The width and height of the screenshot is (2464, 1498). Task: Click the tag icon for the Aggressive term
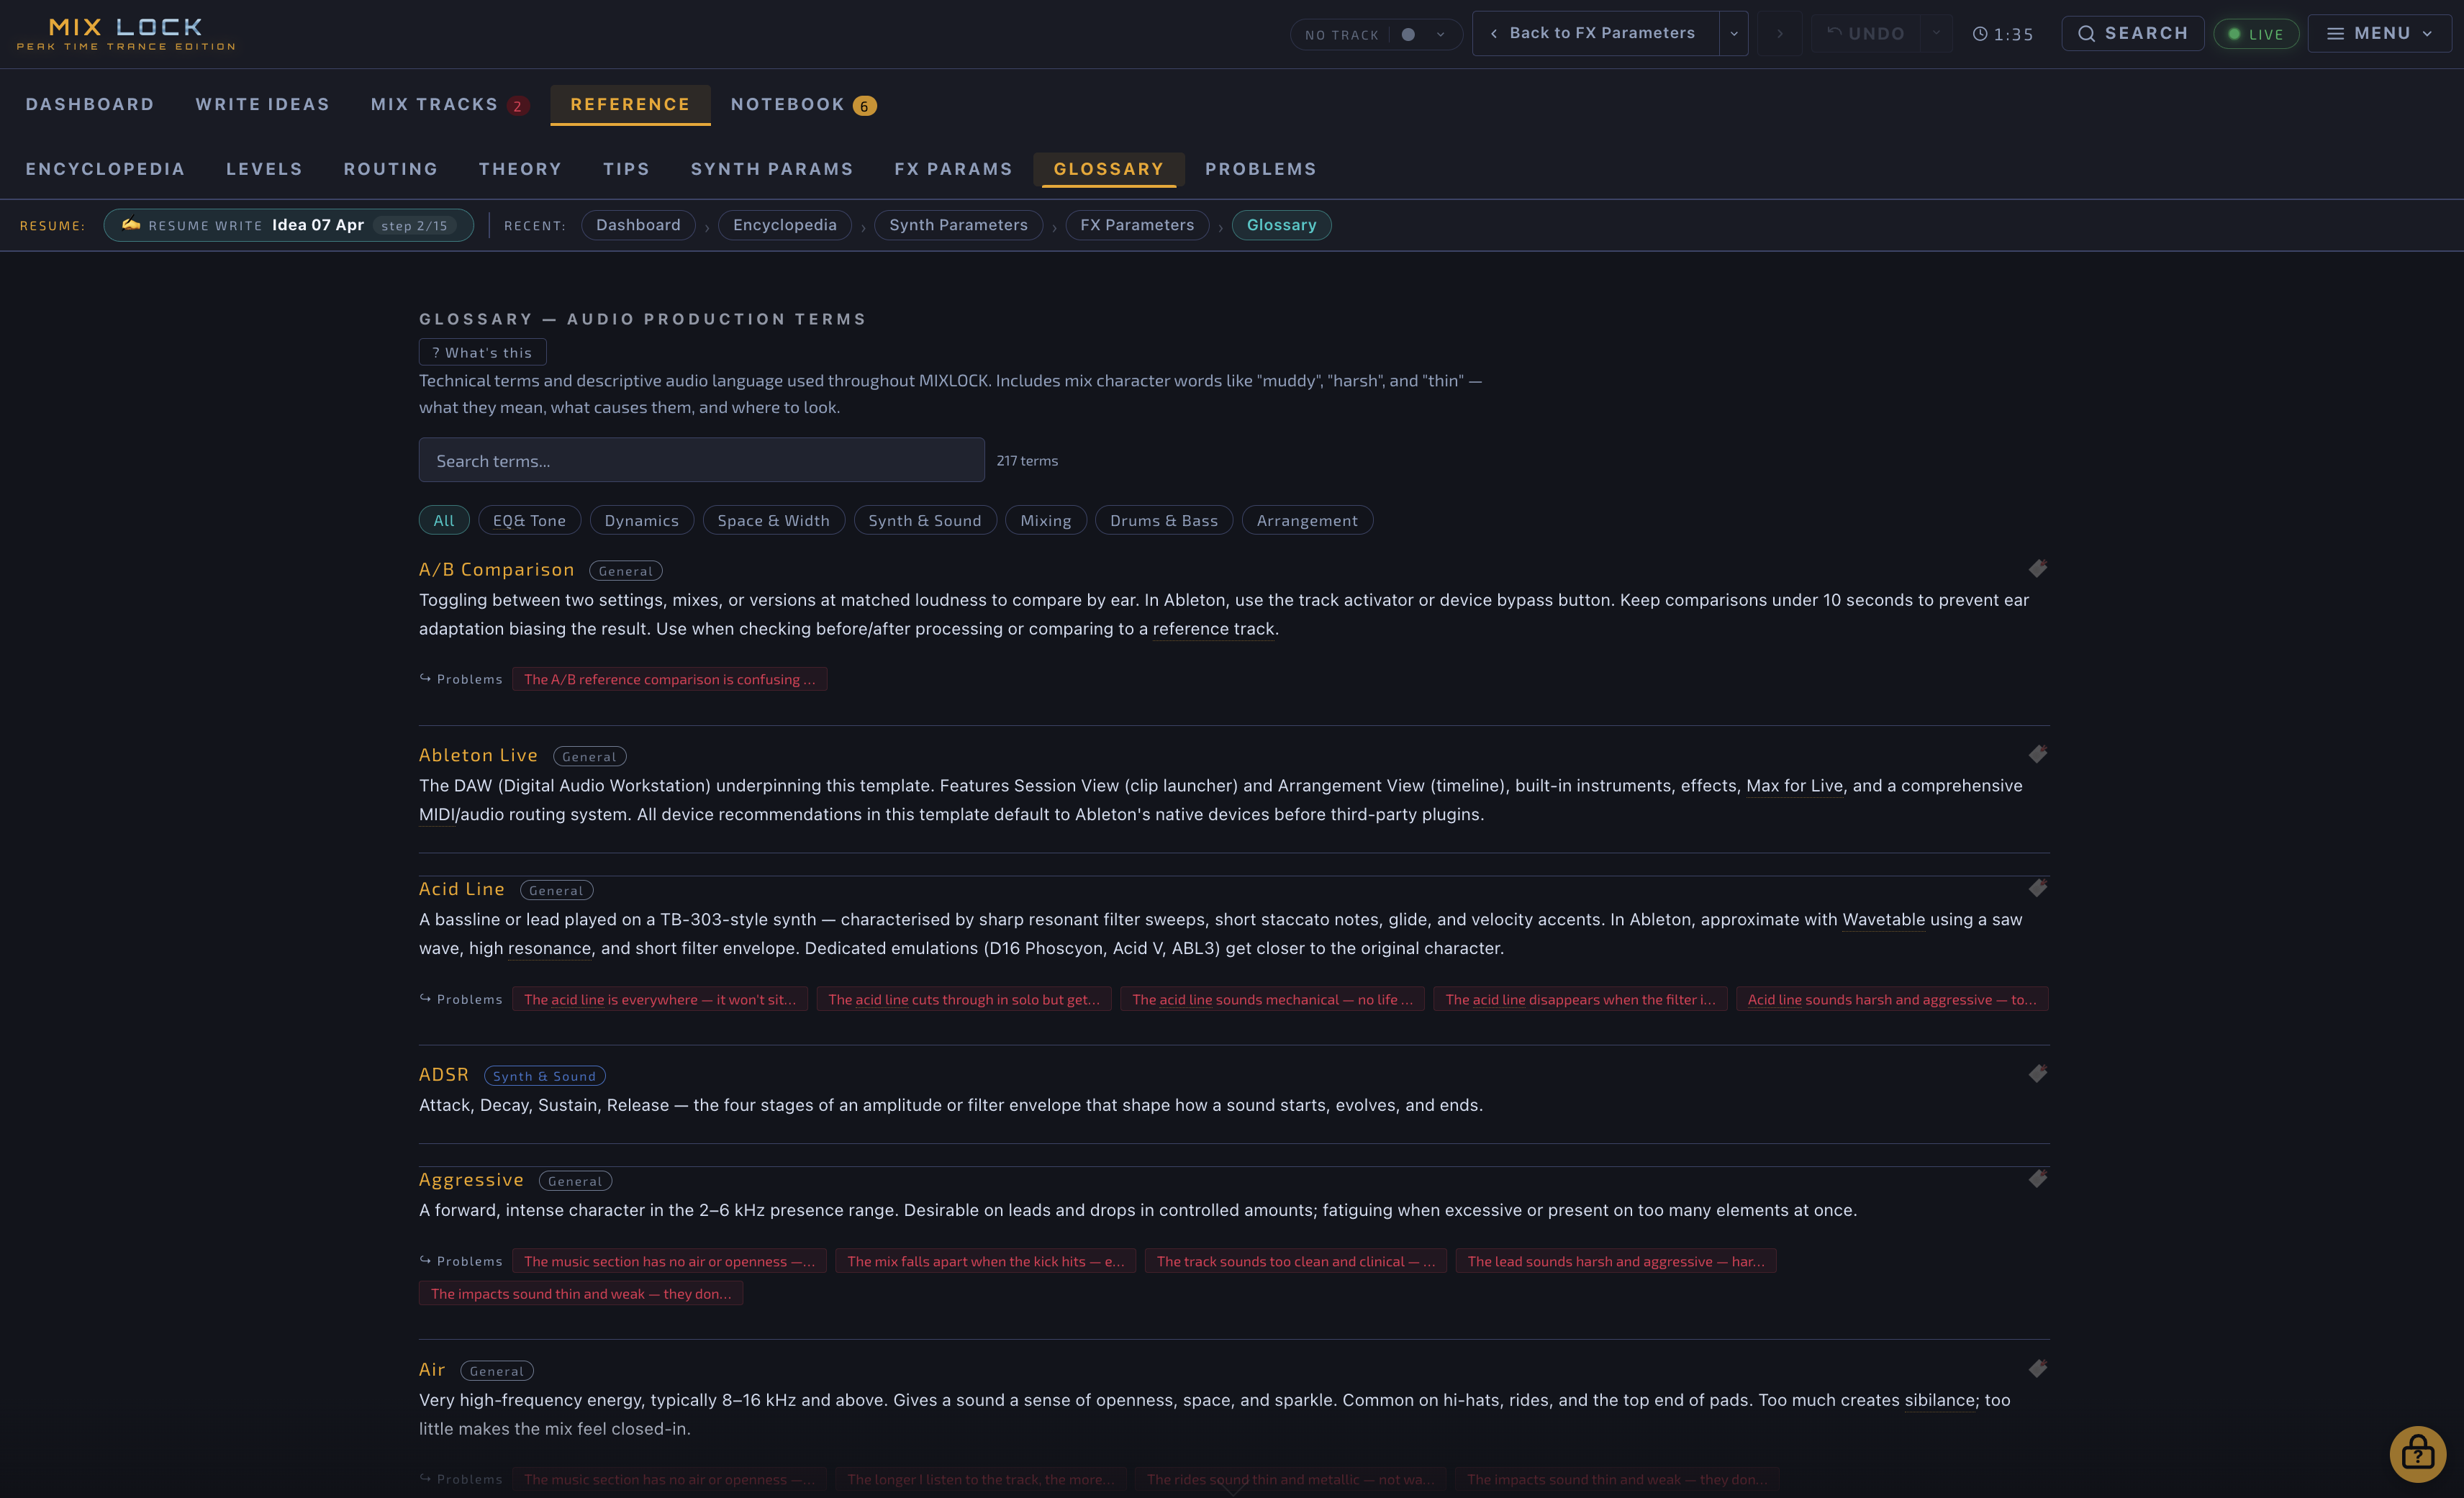pyautogui.click(x=2037, y=1178)
